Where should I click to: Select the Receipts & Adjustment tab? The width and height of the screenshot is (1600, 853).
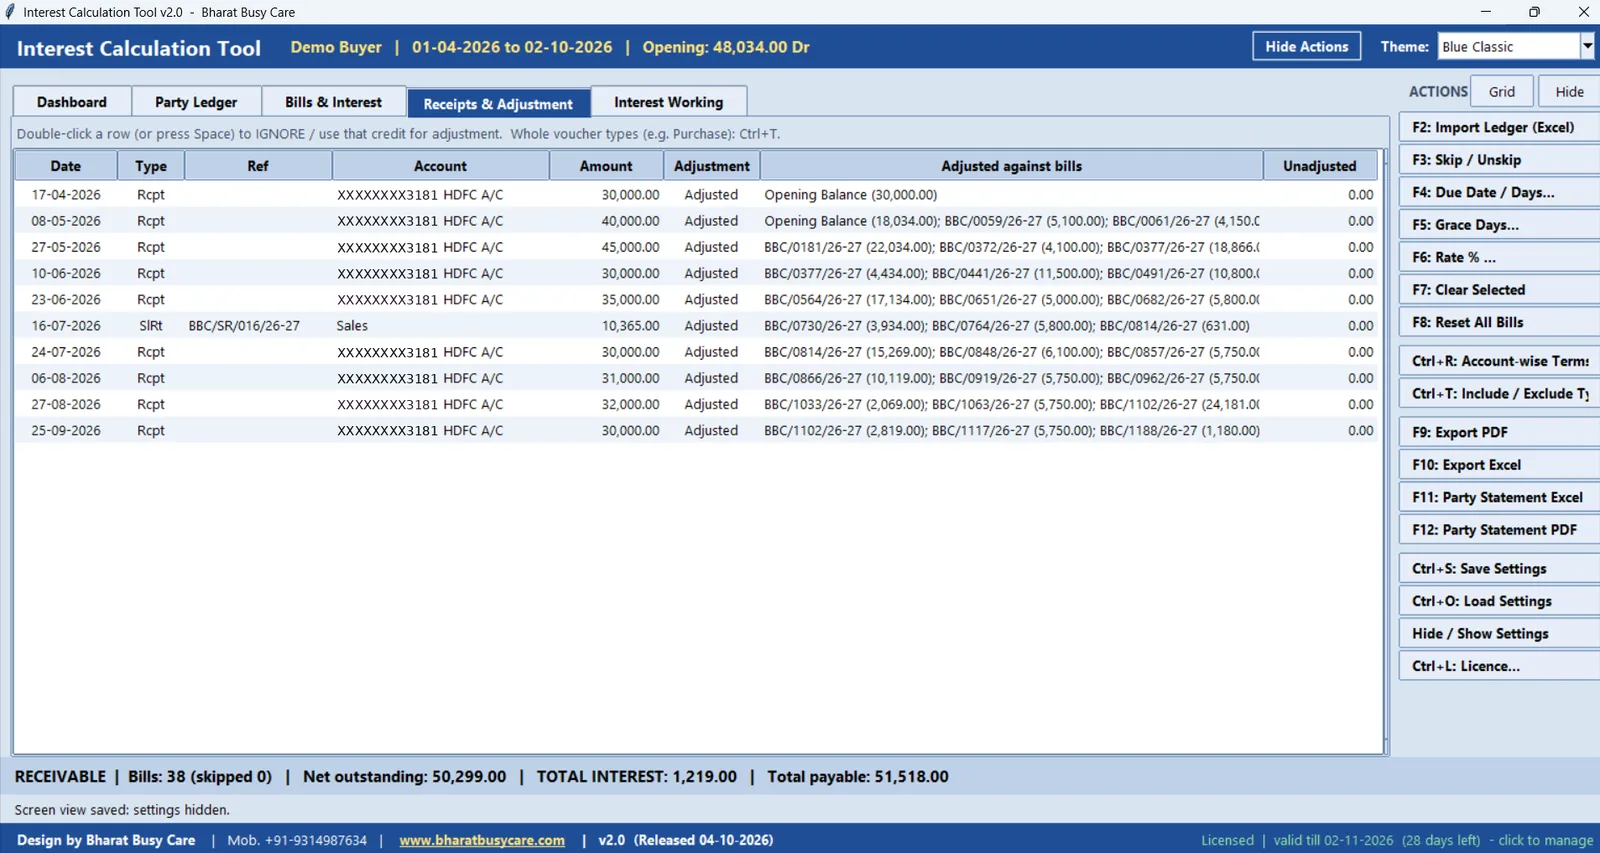click(x=498, y=103)
